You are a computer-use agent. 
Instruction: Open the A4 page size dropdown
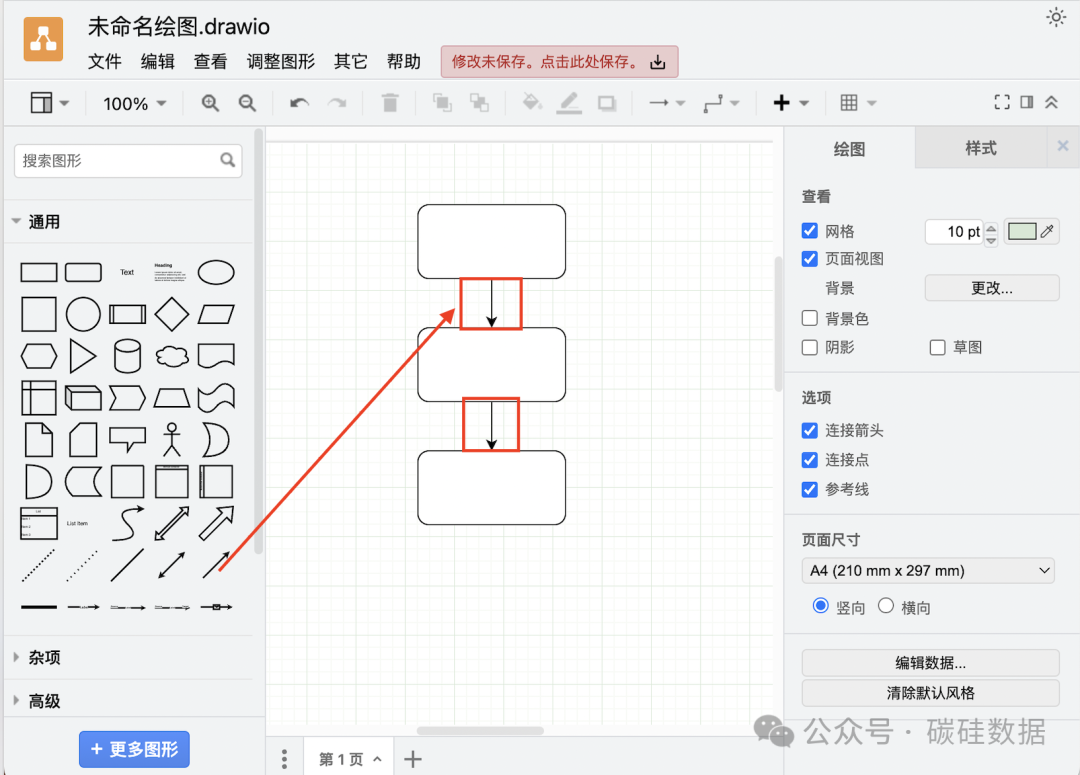click(x=928, y=570)
